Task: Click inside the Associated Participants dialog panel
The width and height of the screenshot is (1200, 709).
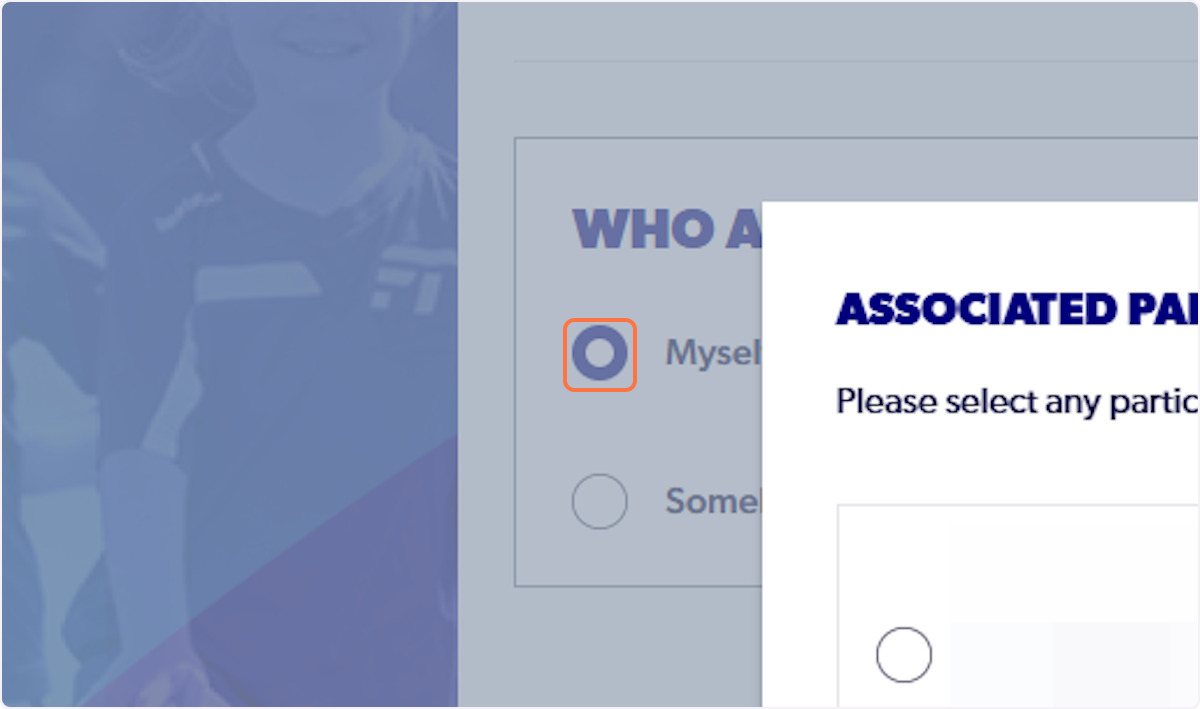Action: click(1000, 450)
